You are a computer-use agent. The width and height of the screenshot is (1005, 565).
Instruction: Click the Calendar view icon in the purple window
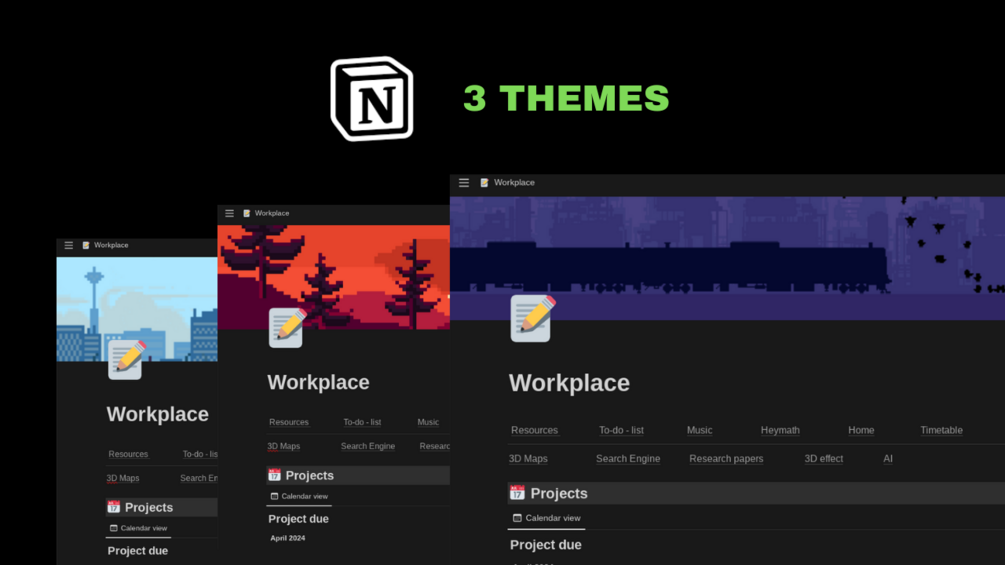517,518
